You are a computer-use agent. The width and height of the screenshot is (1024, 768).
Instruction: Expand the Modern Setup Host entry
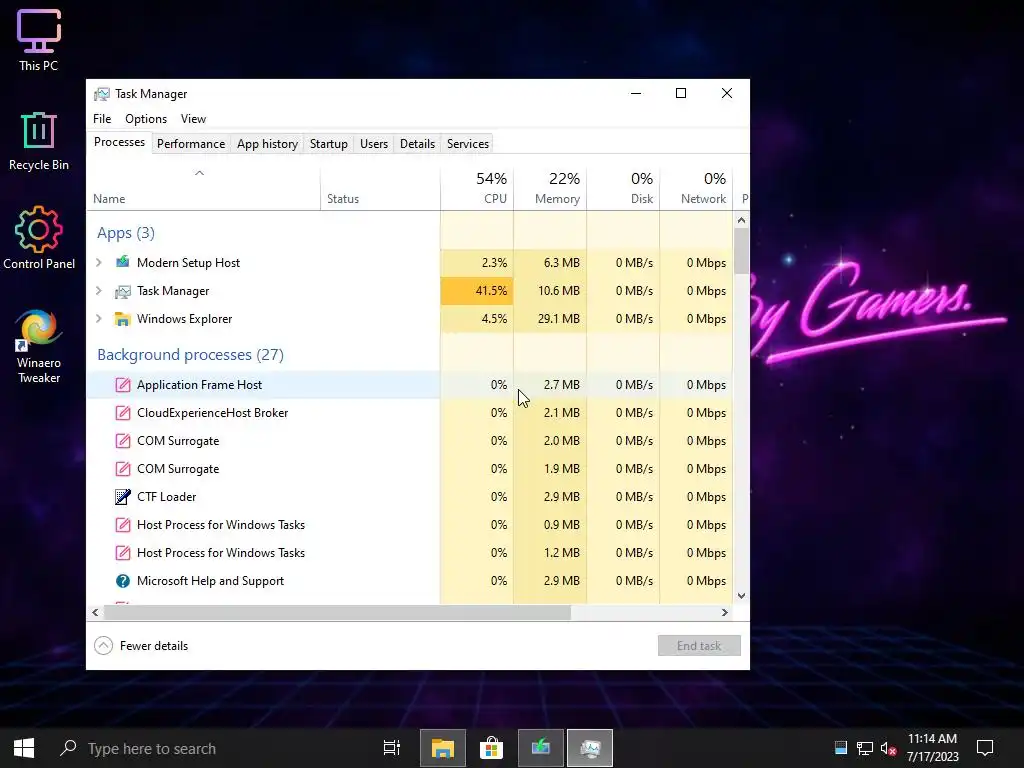(x=99, y=263)
